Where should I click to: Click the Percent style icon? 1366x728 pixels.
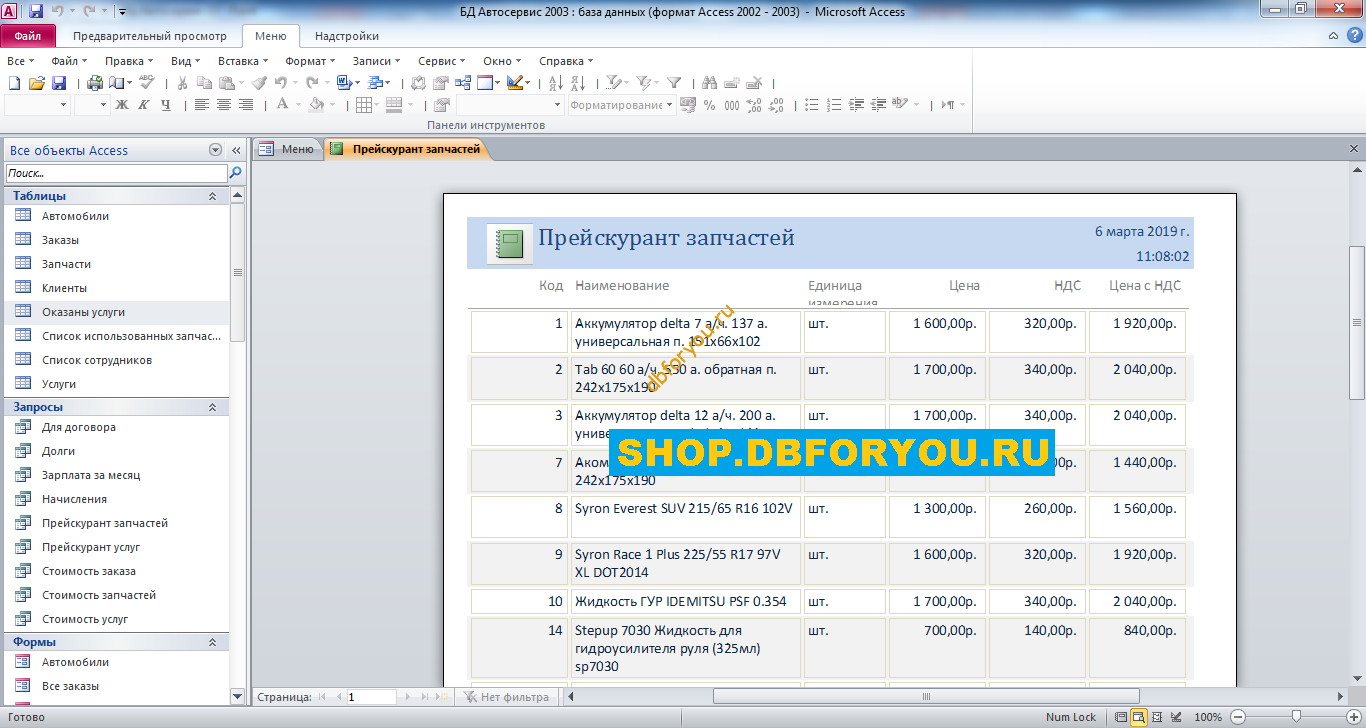710,105
